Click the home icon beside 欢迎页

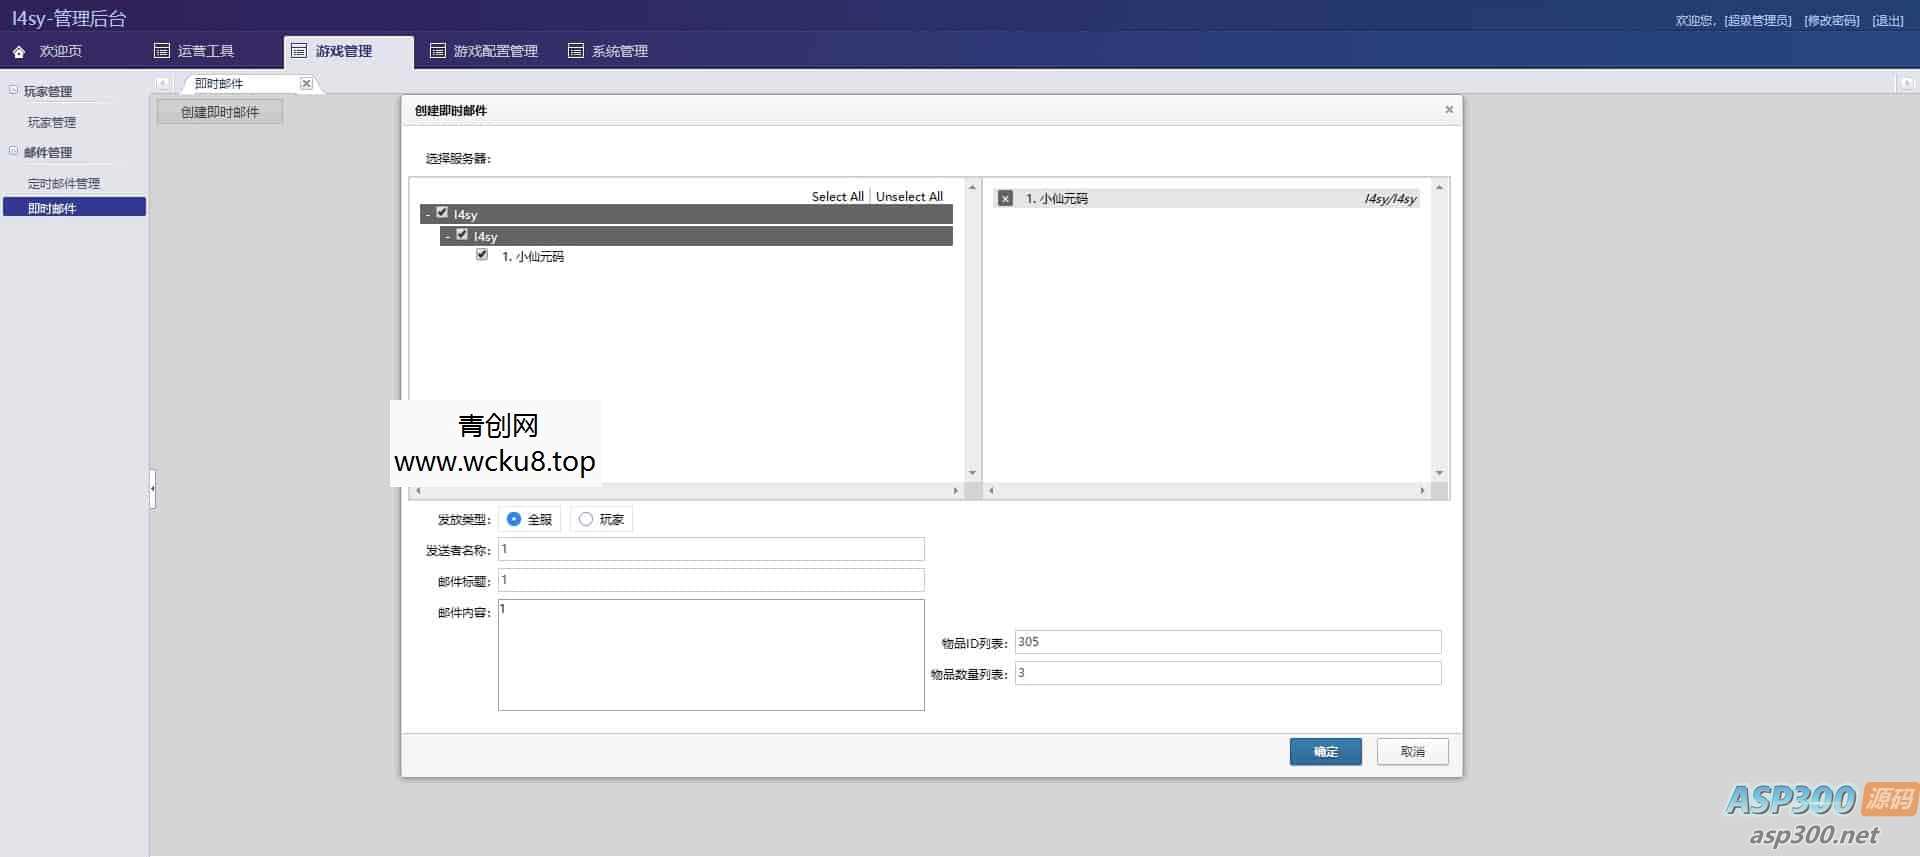(x=19, y=51)
